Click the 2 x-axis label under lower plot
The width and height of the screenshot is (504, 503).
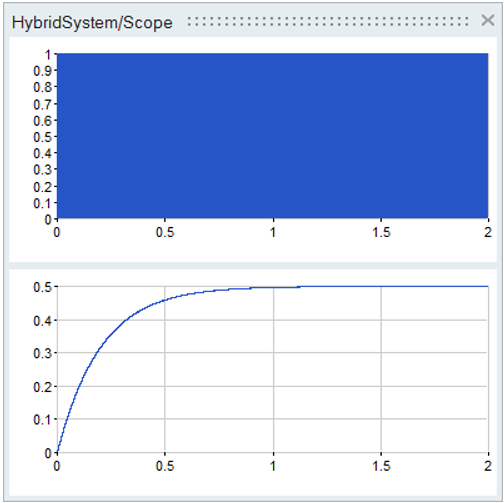[x=488, y=466]
